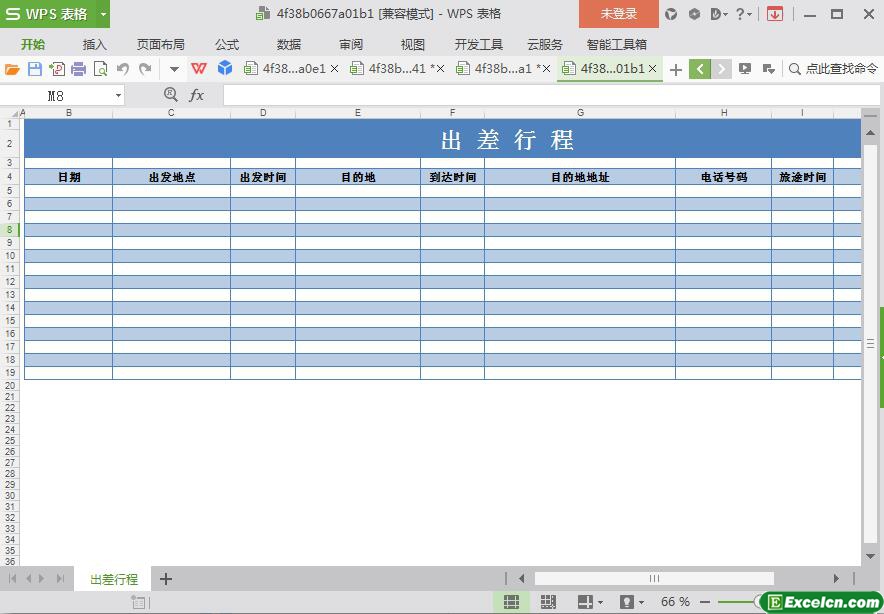Zoom out with the minus button
The height and width of the screenshot is (614, 884).
click(x=705, y=602)
